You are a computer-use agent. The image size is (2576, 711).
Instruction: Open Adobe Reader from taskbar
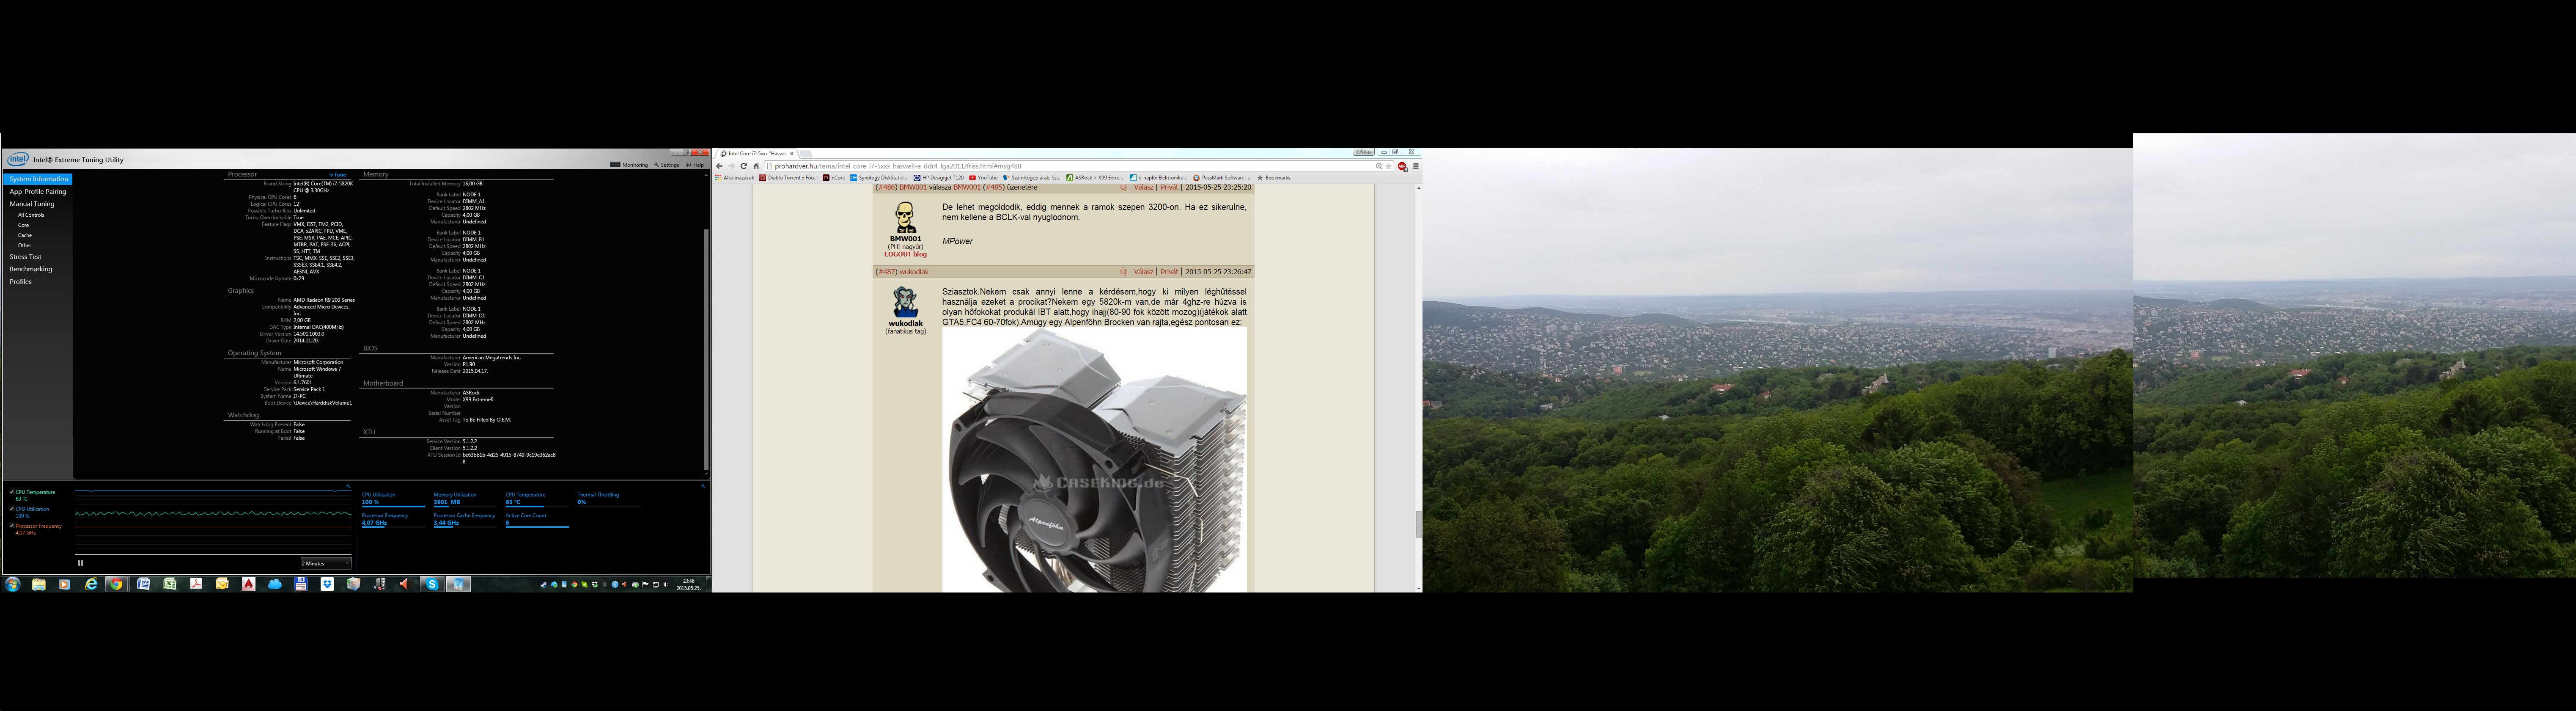[196, 584]
